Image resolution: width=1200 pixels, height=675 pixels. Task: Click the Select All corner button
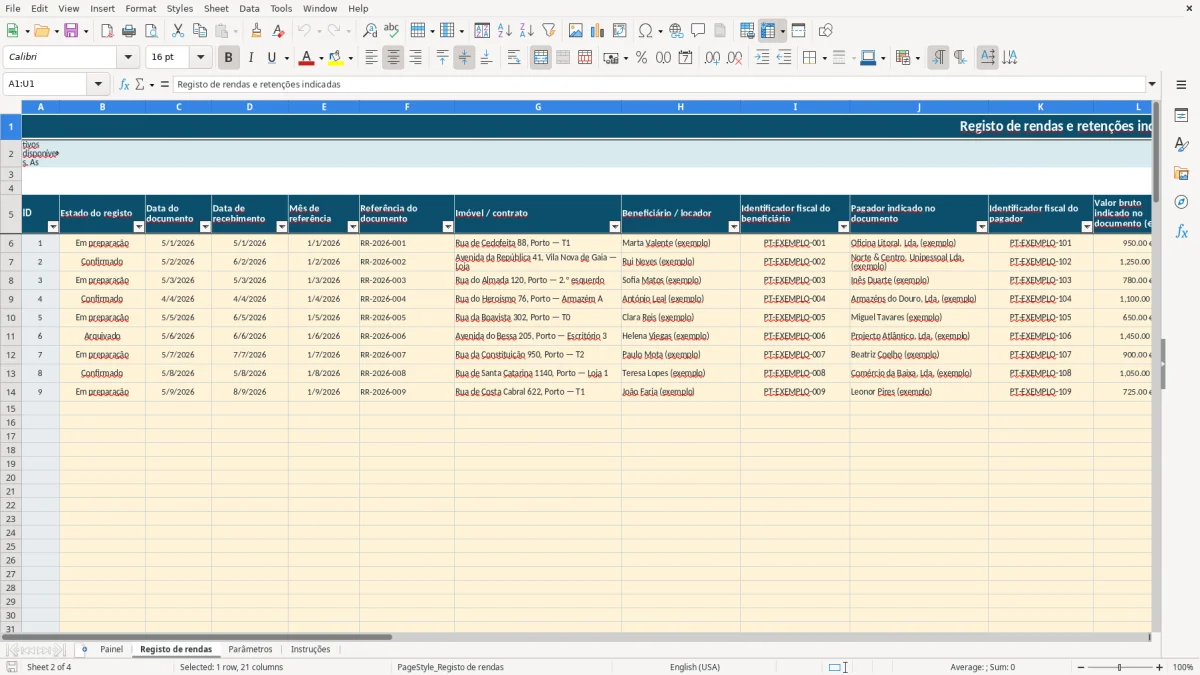[x=11, y=106]
